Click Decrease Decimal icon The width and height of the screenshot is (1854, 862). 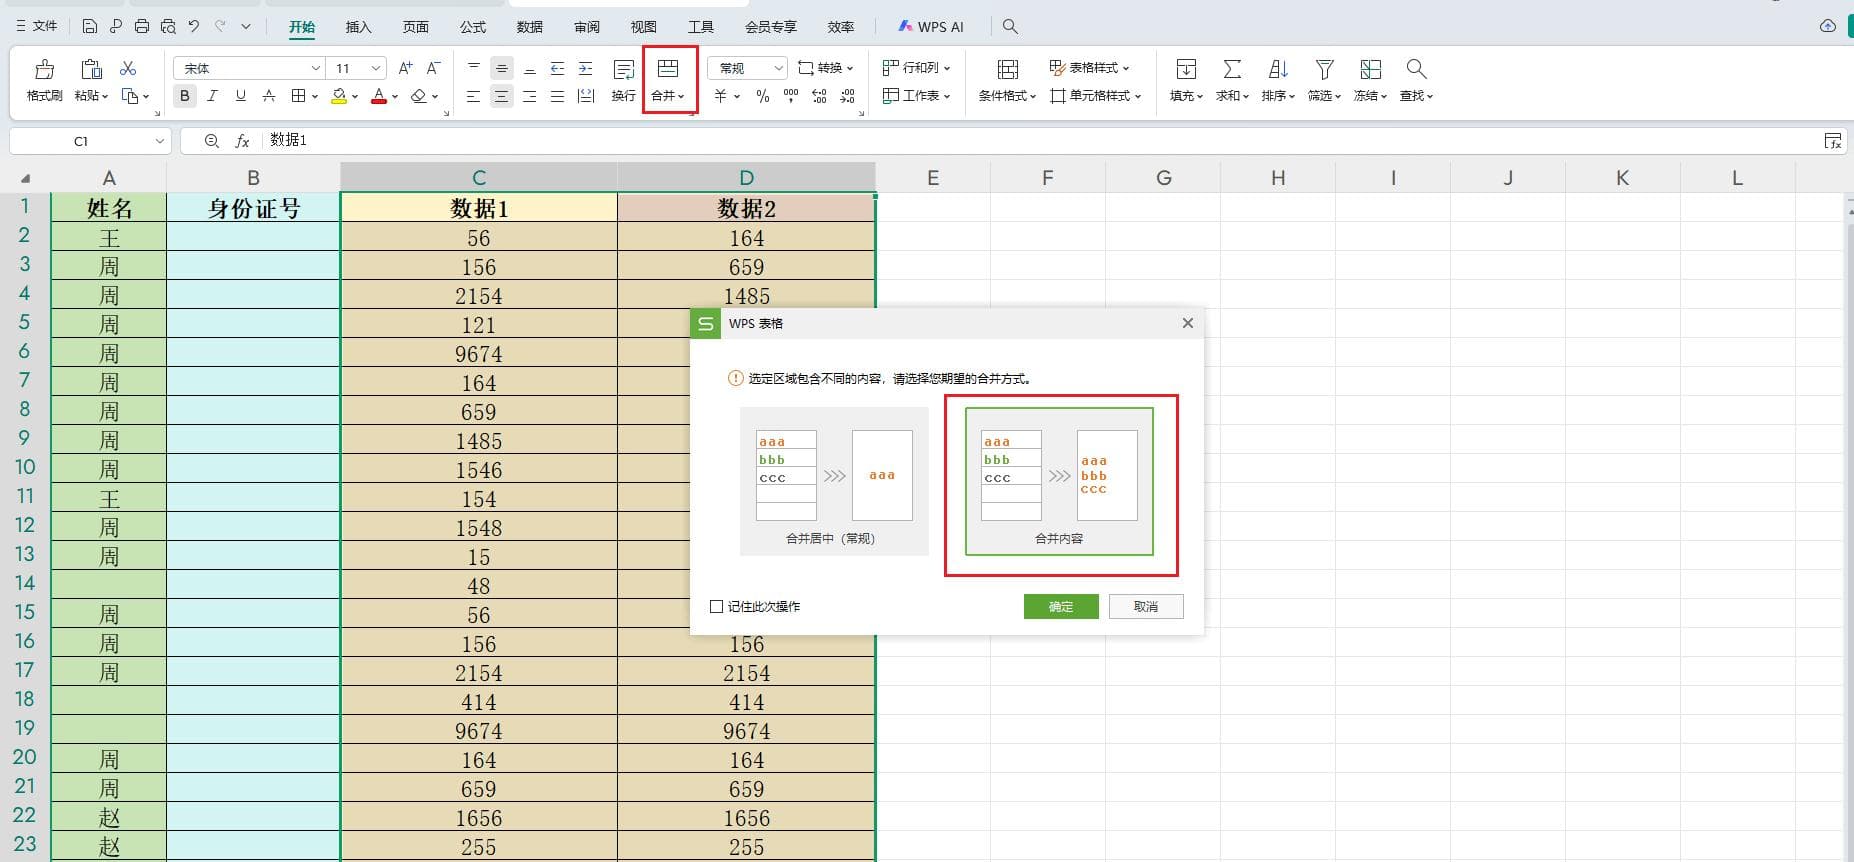(x=847, y=96)
